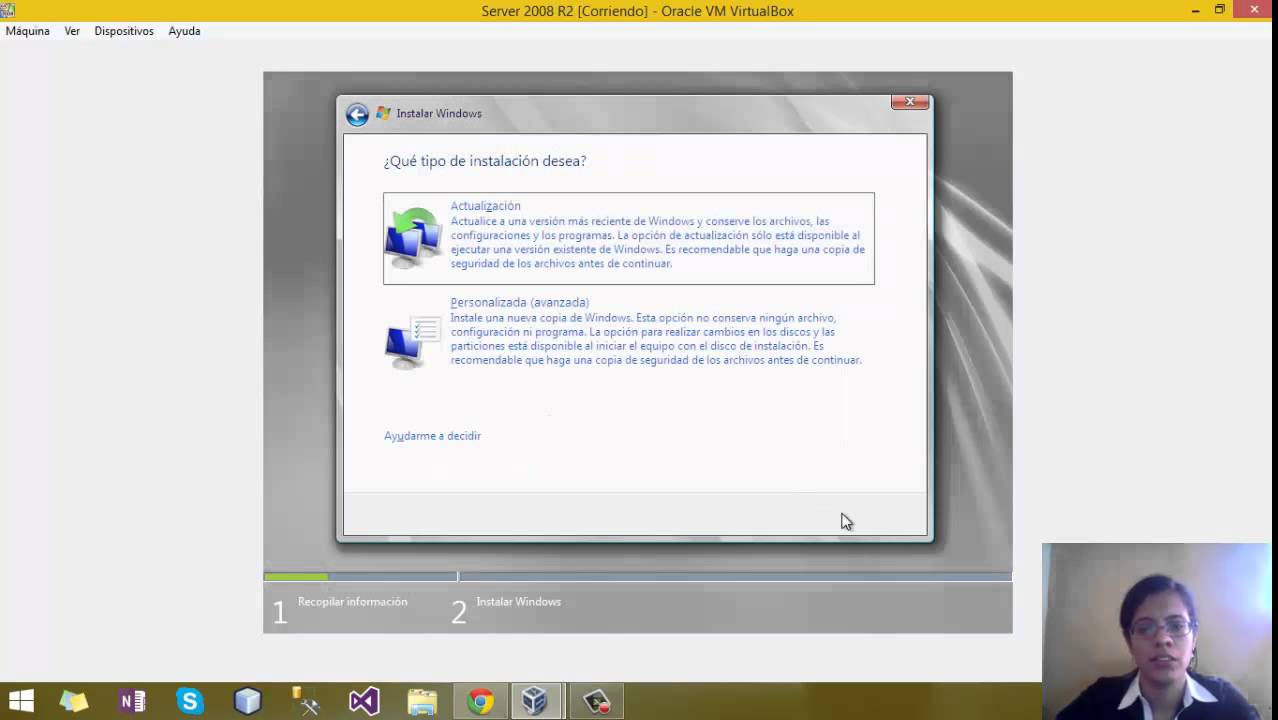Open the Ver menu
1278x720 pixels.
72,31
